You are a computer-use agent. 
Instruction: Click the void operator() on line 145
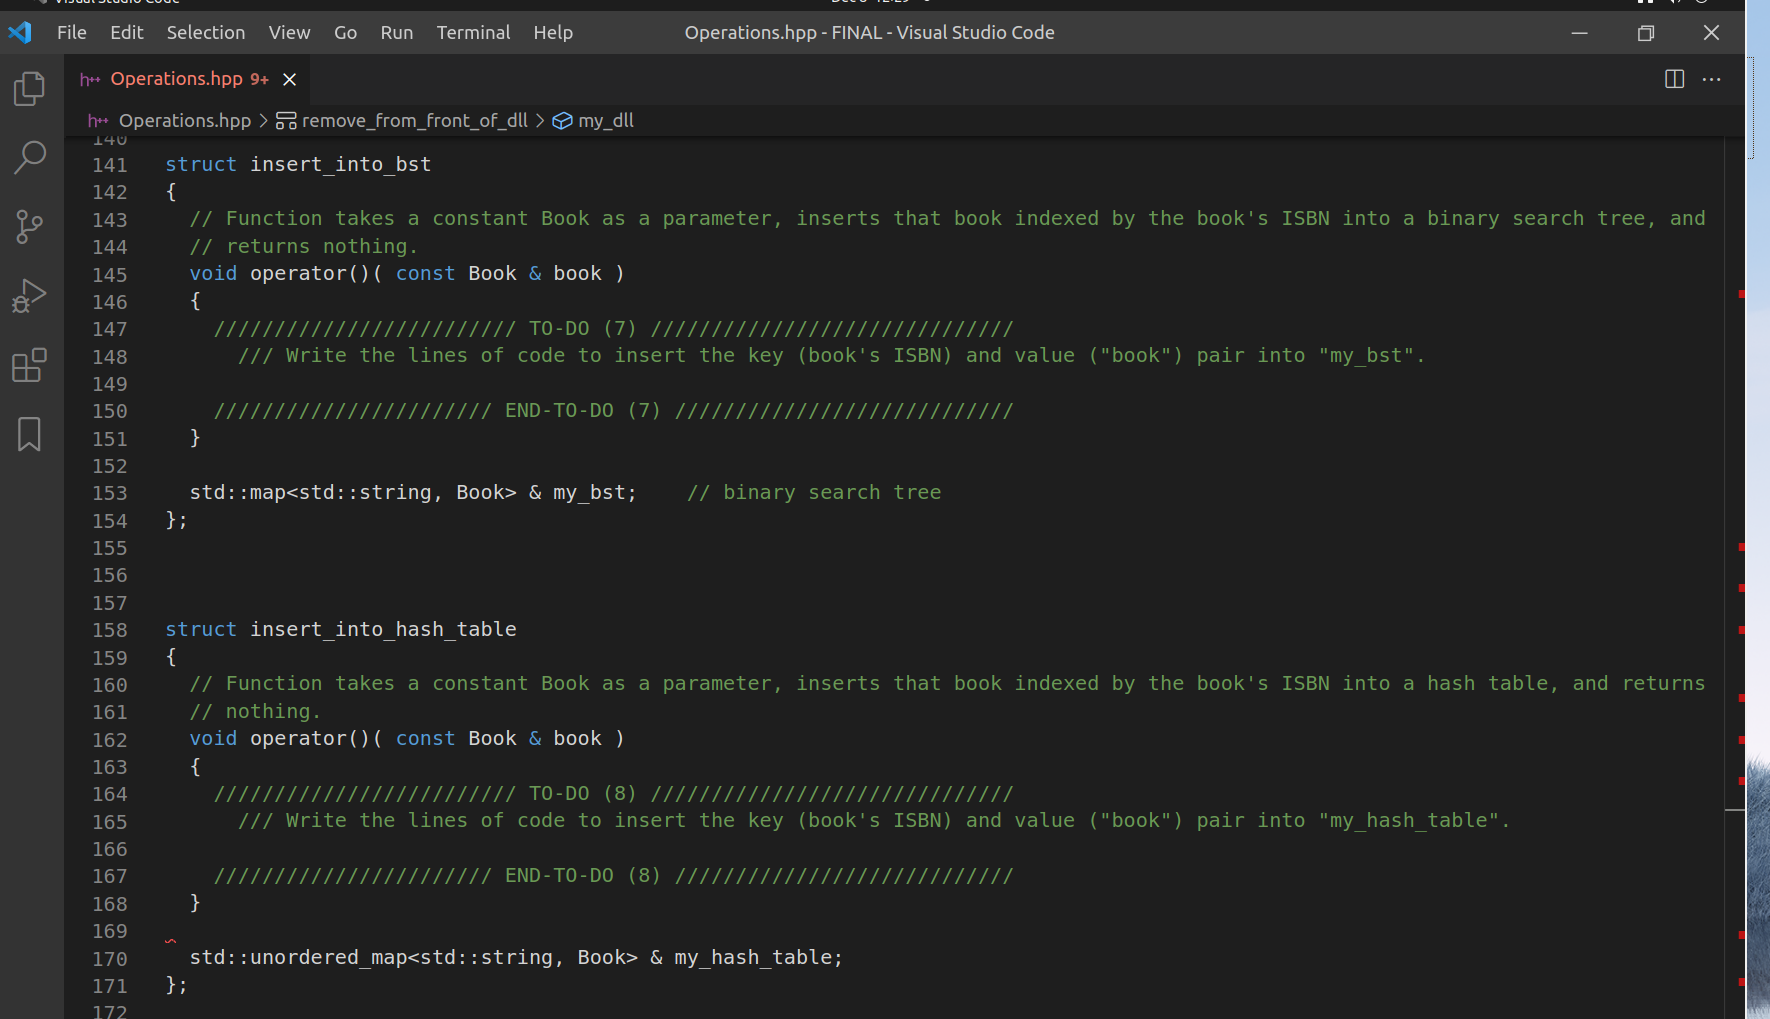coord(407,273)
